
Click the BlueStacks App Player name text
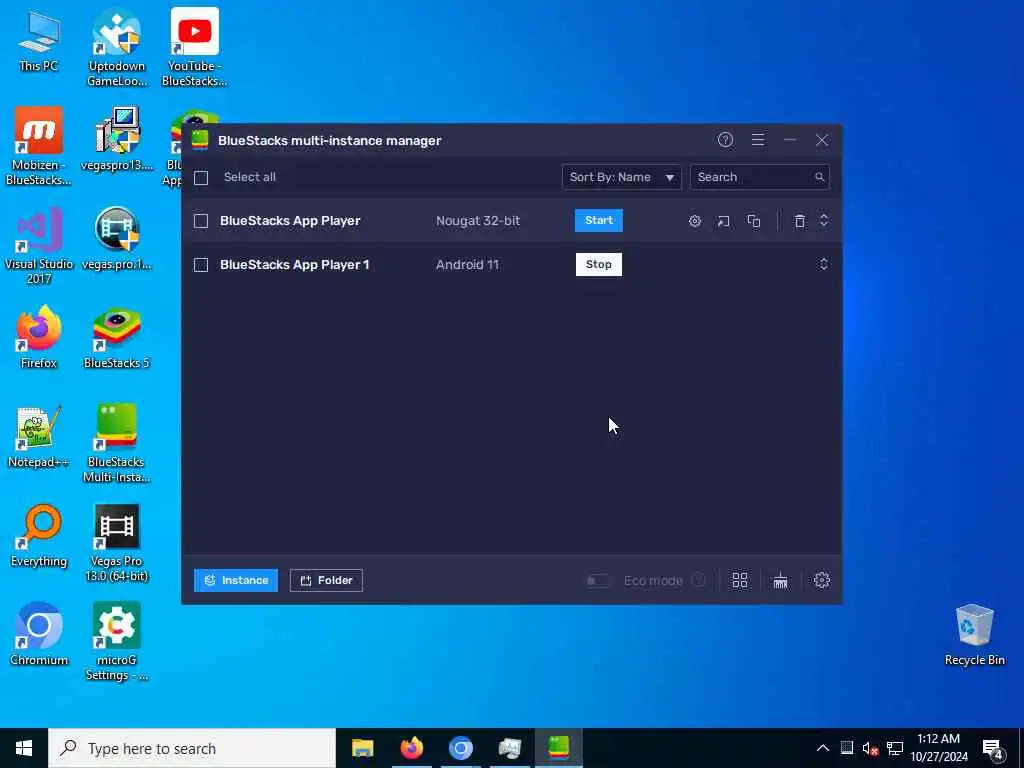coord(290,221)
